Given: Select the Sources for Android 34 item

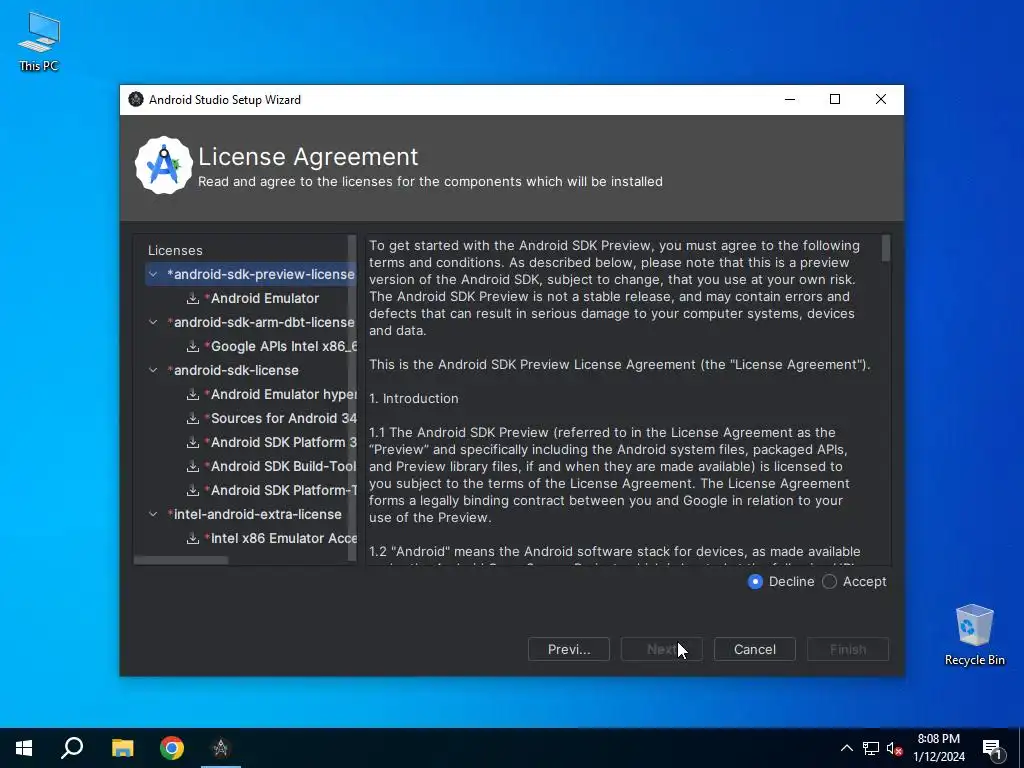Looking at the screenshot, I should [281, 419].
